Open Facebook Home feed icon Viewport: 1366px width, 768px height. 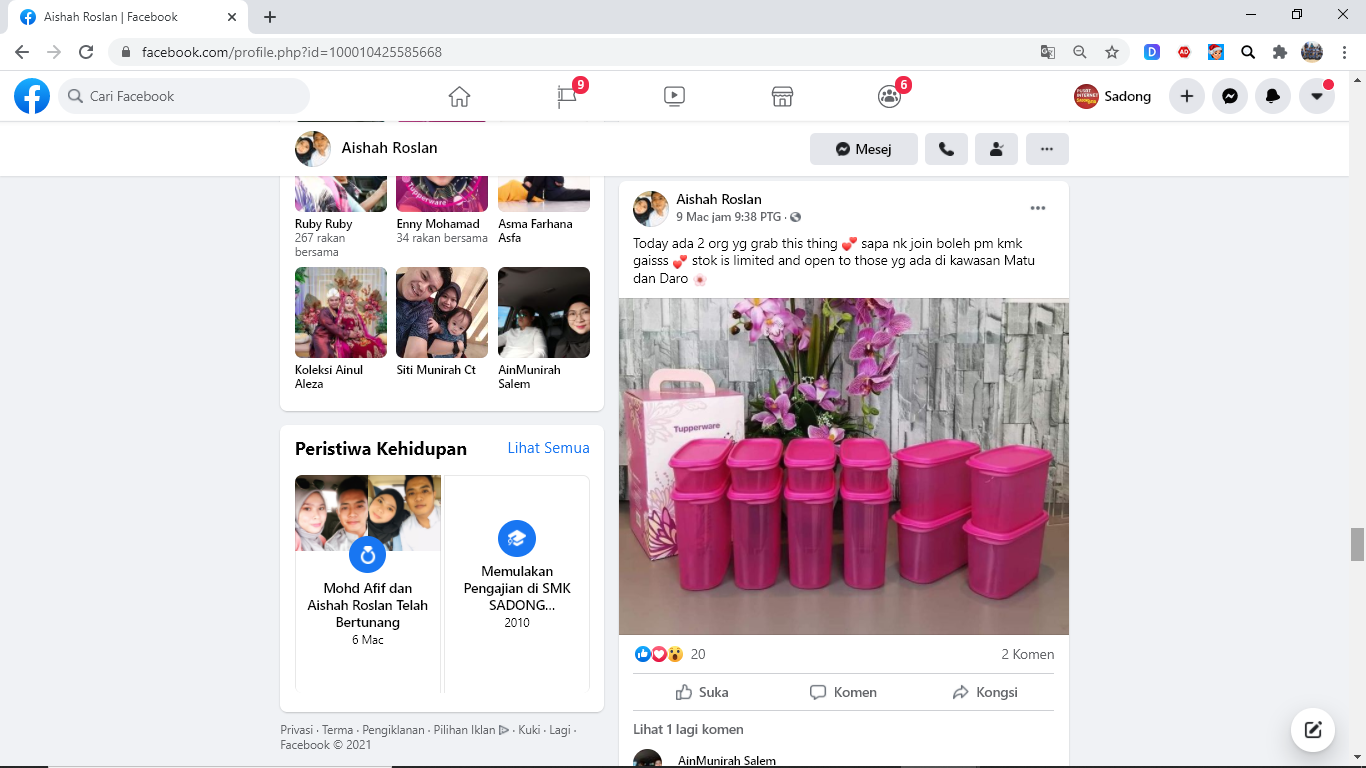[x=459, y=97]
